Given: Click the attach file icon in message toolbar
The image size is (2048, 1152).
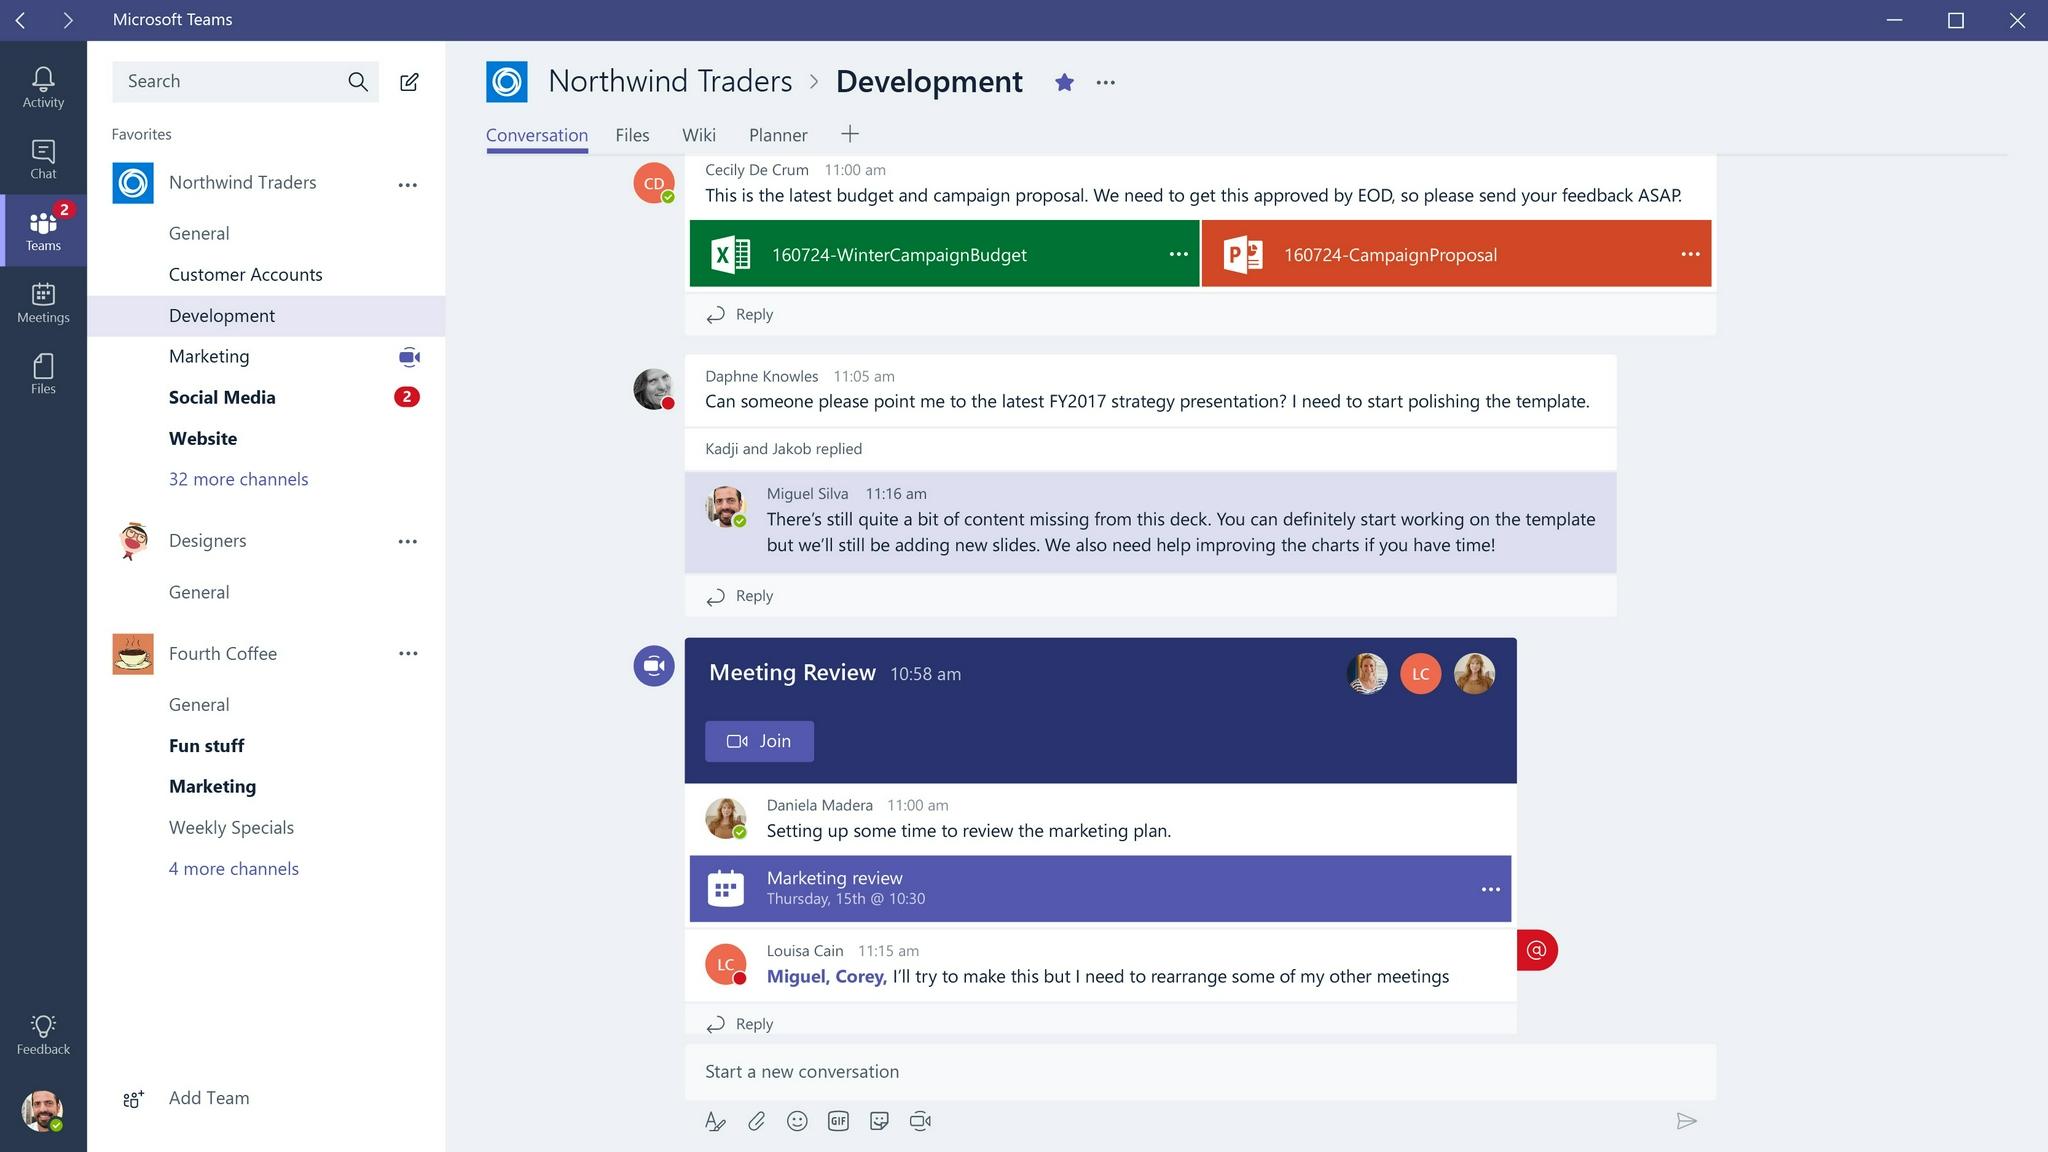Looking at the screenshot, I should click(x=755, y=1121).
